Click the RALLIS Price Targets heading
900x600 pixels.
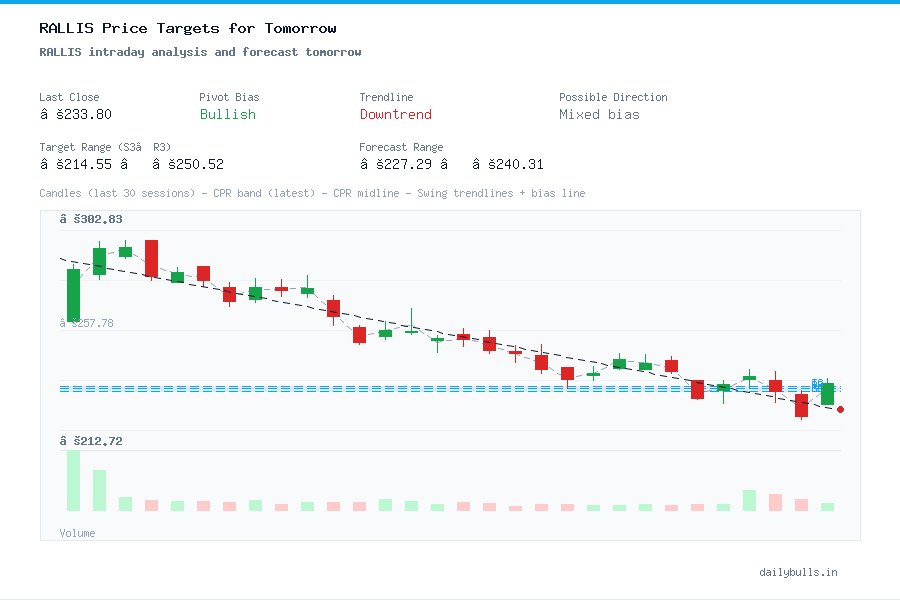click(186, 28)
